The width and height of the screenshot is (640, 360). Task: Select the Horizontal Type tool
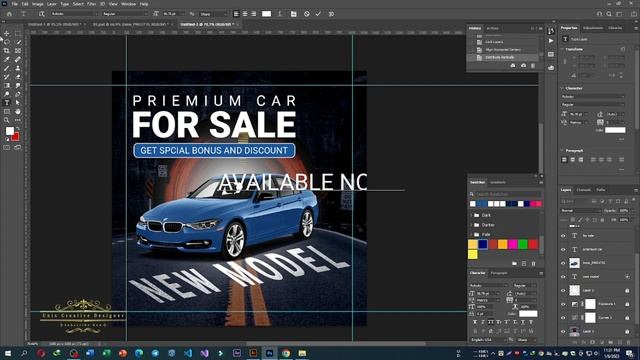(7, 103)
